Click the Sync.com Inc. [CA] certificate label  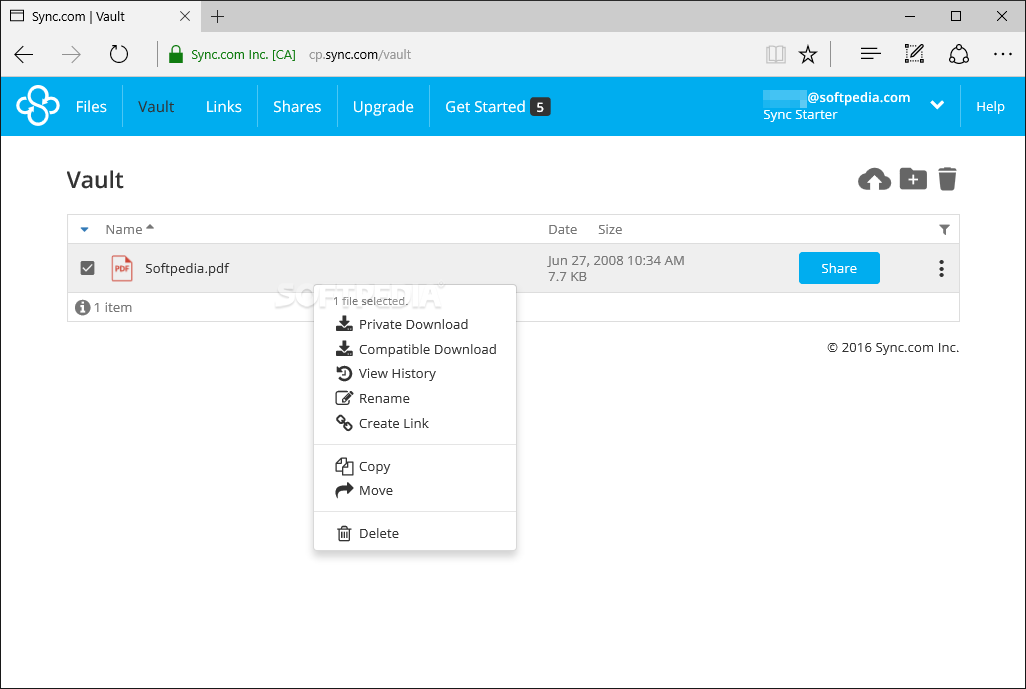click(243, 54)
